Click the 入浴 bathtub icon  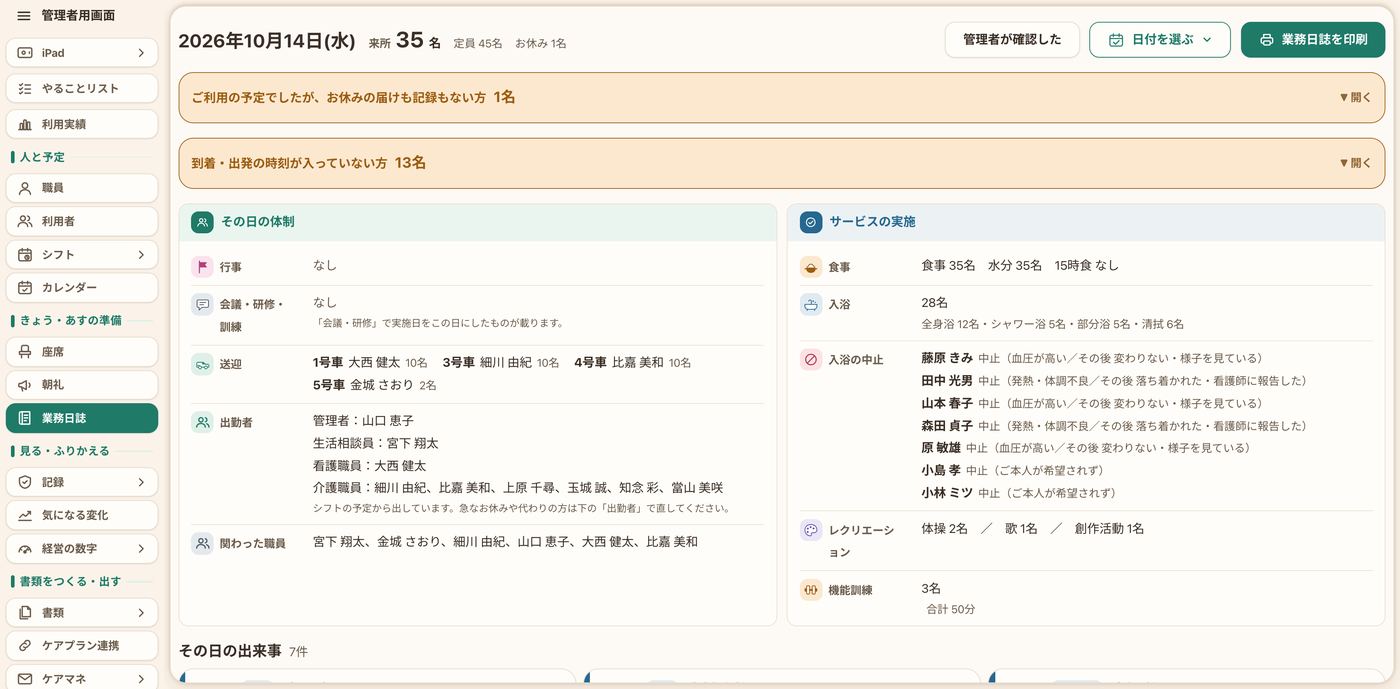click(x=811, y=304)
